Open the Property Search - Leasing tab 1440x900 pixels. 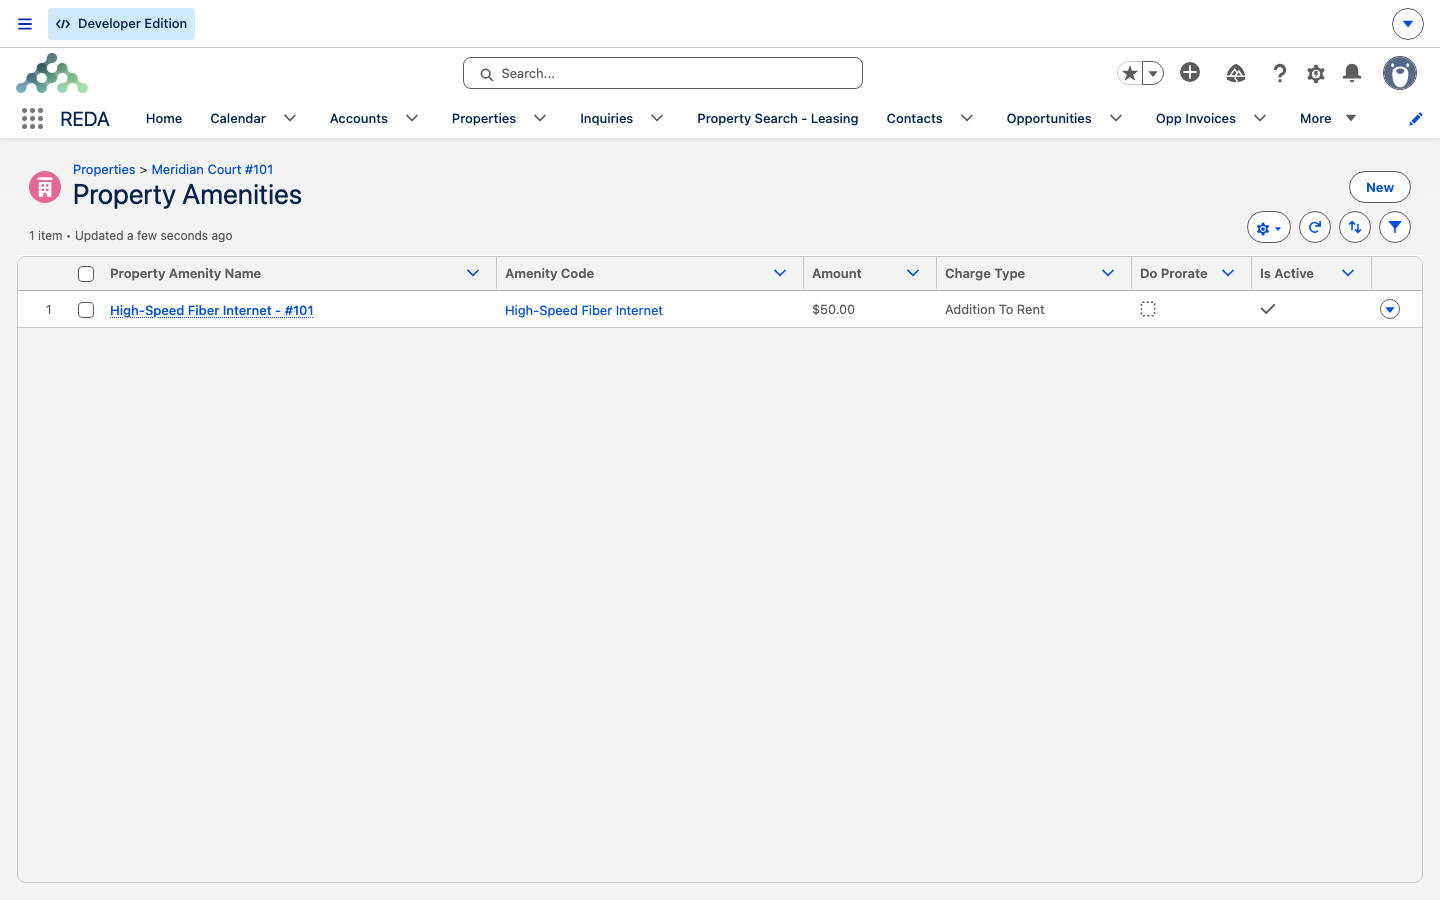[777, 118]
